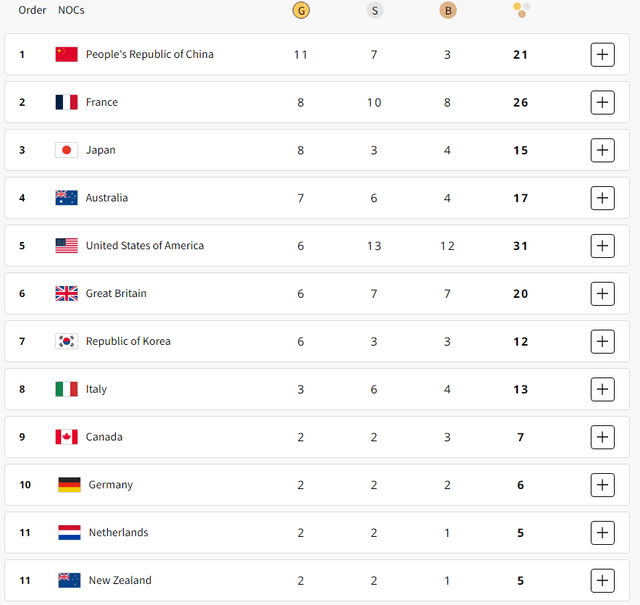Click the NOCs column header
This screenshot has height=605, width=640.
coord(71,10)
